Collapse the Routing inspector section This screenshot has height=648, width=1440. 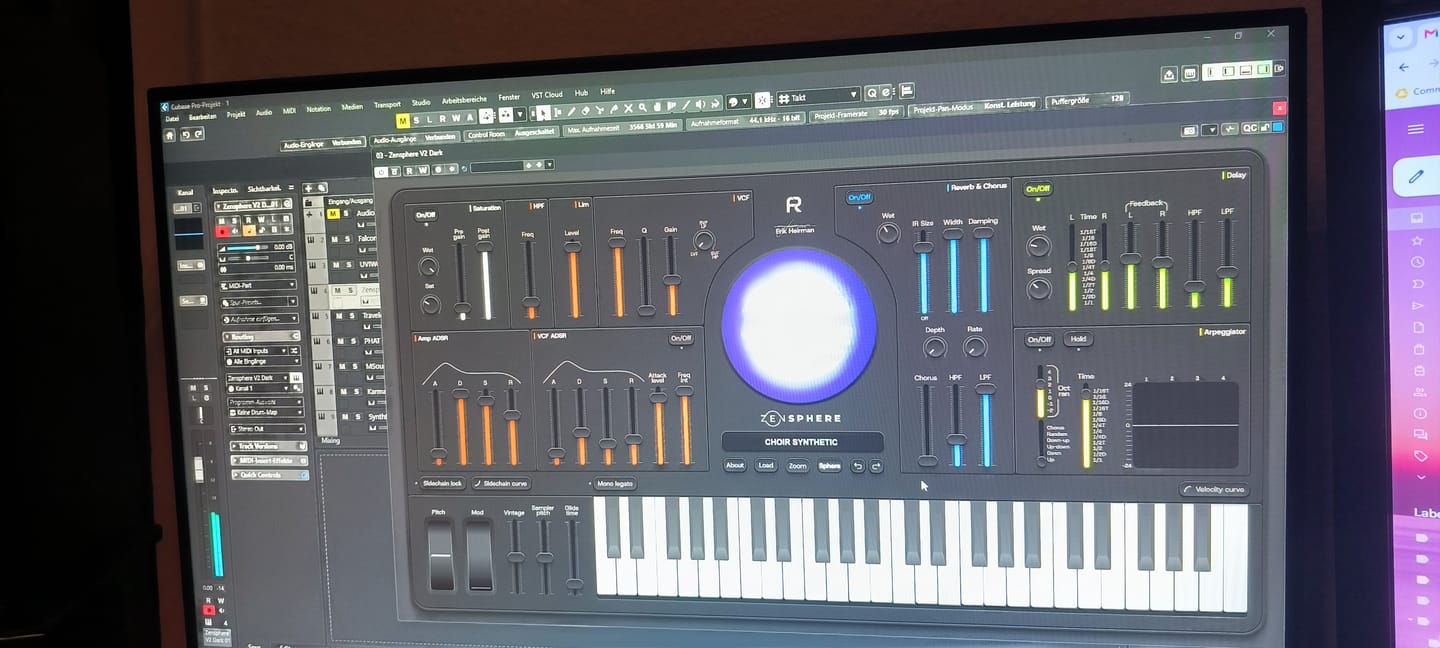(x=260, y=336)
